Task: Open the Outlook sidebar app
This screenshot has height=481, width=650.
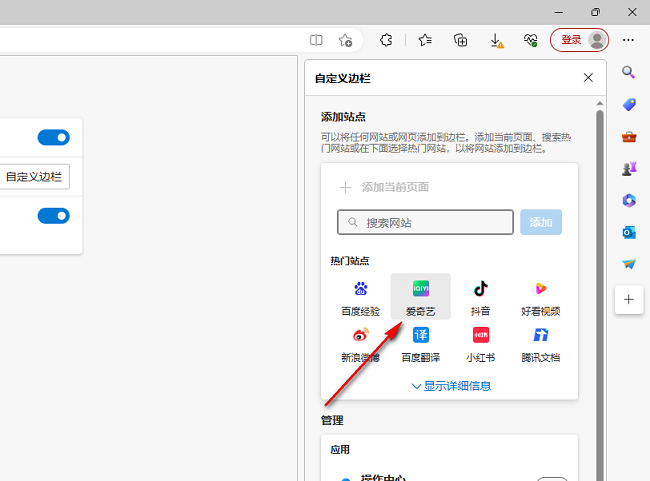Action: click(x=629, y=232)
